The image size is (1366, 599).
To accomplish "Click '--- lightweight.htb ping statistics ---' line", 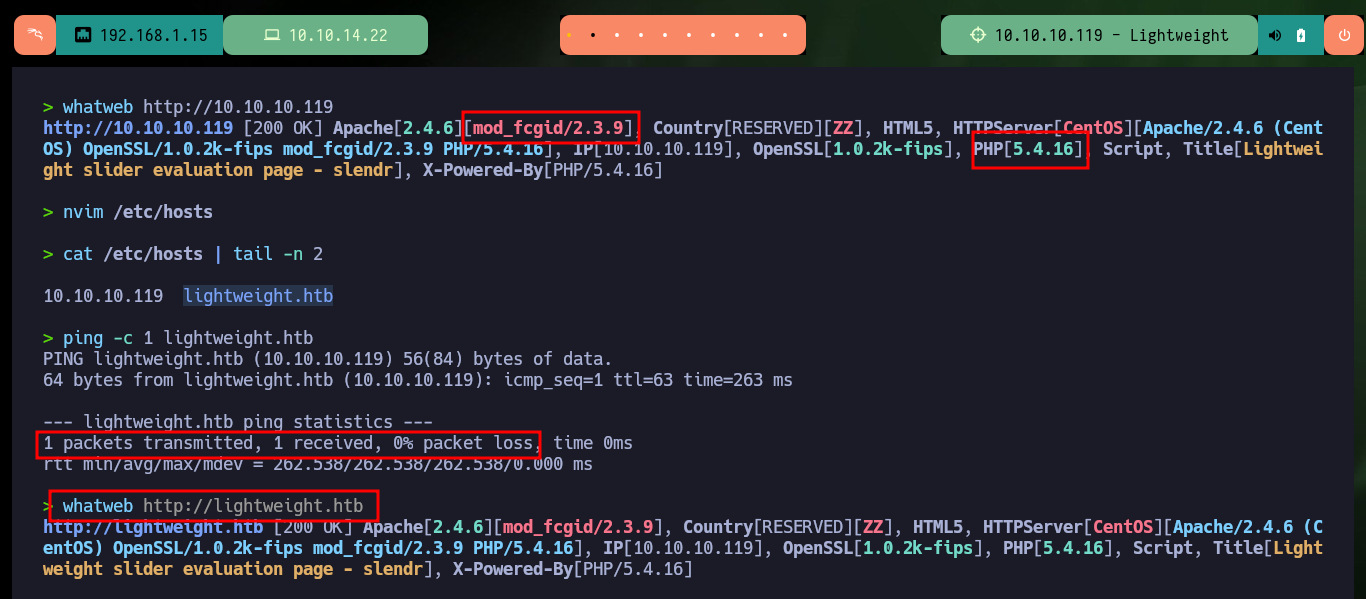I will coord(238,422).
